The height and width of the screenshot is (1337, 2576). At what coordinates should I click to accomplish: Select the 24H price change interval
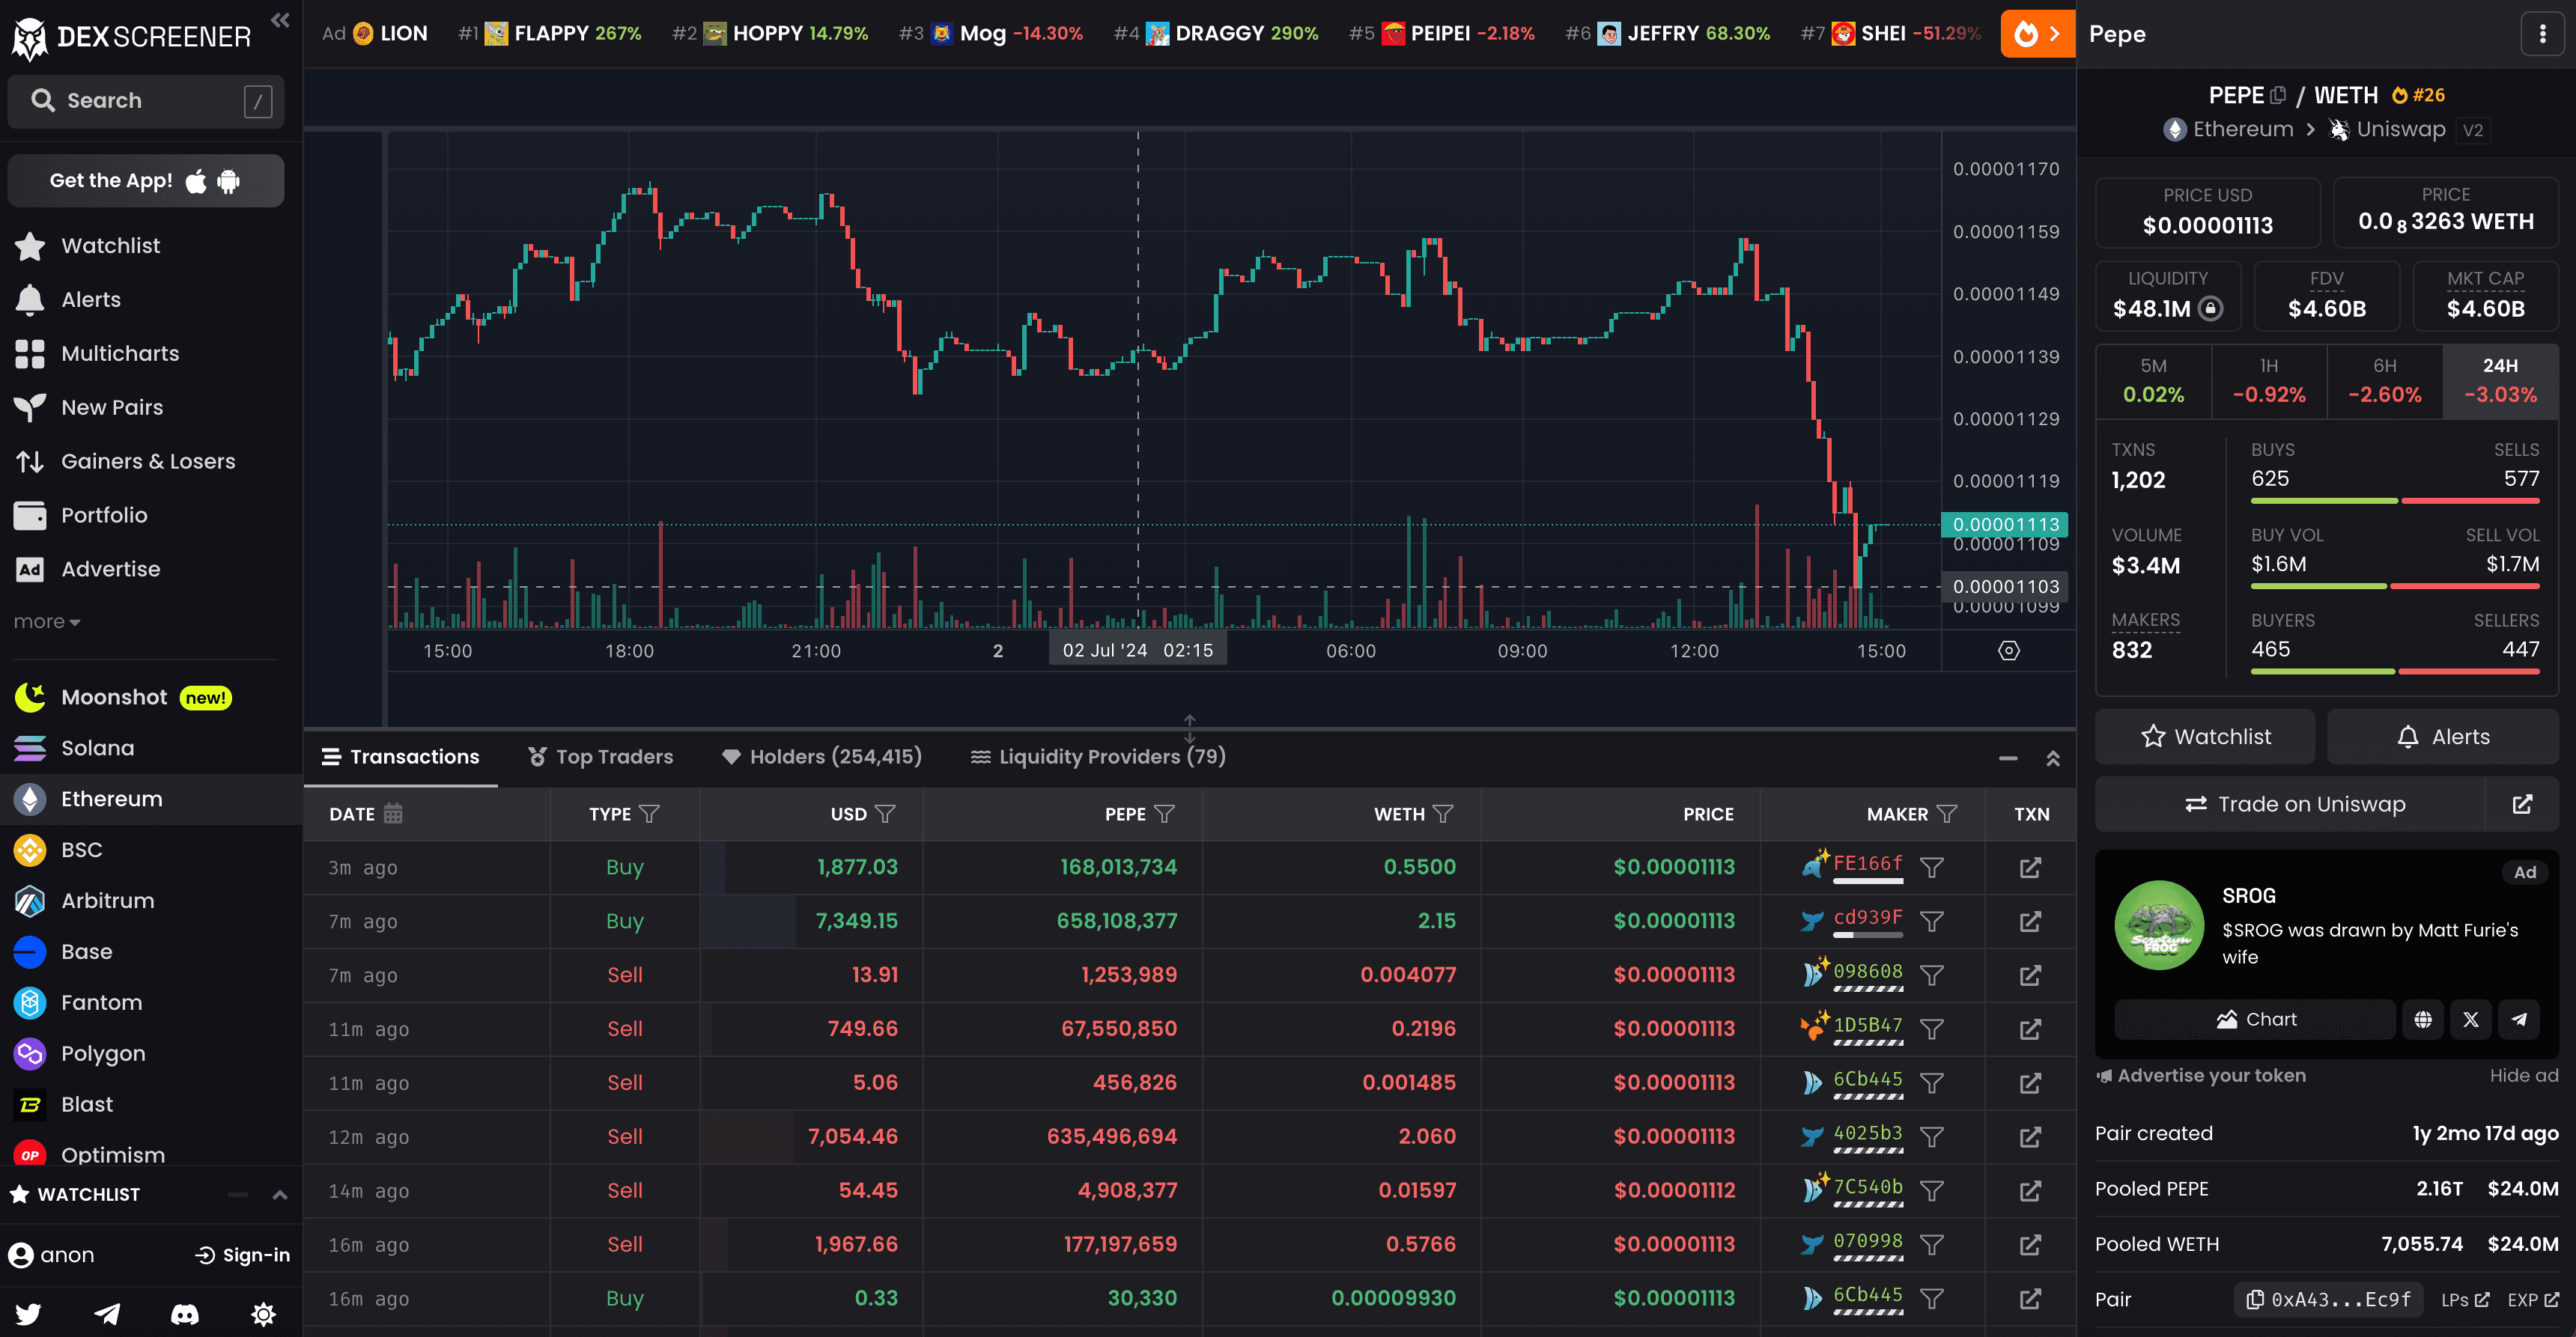[2500, 381]
